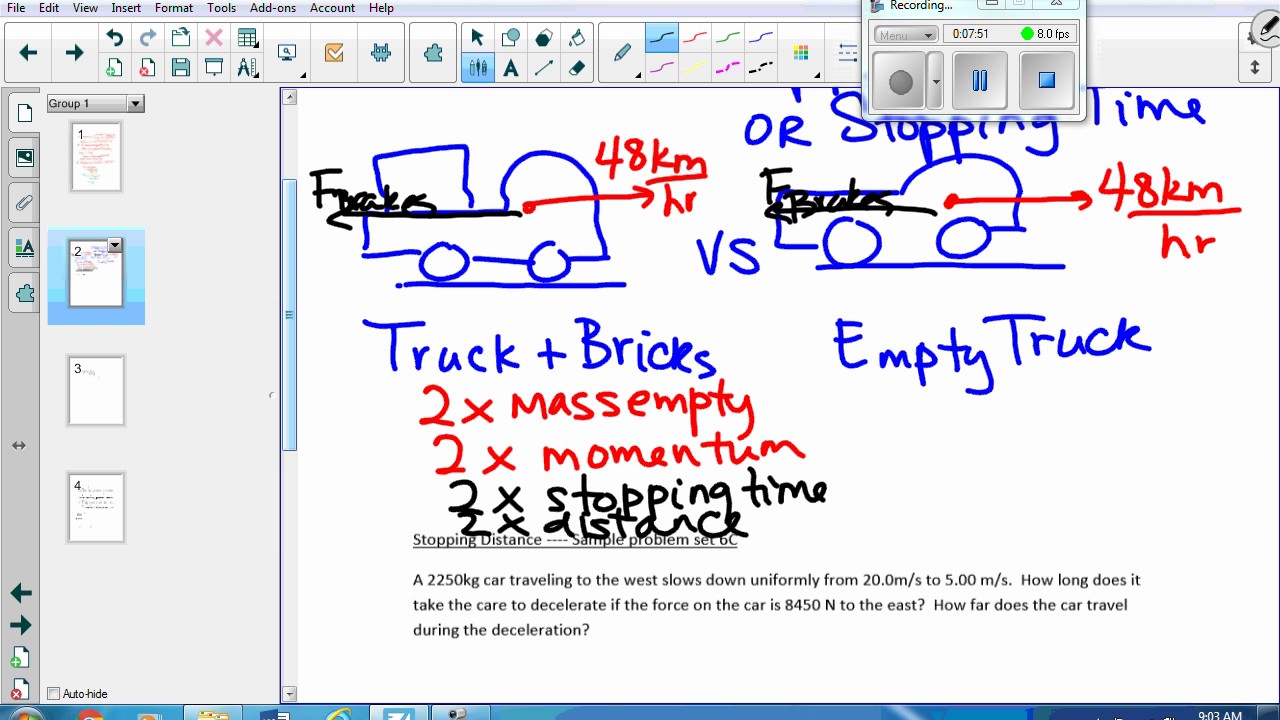Screen dimensions: 1280x720
Task: Open the pen types dropdown
Action: 623,53
